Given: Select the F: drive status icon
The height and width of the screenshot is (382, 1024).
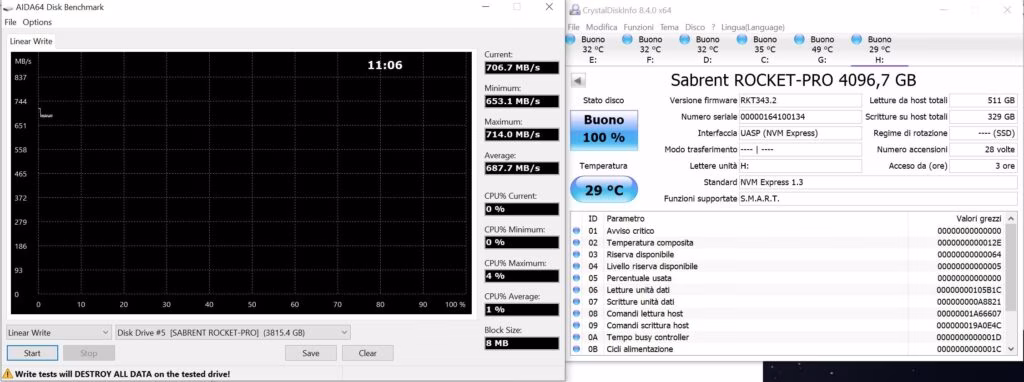Looking at the screenshot, I should [628, 40].
